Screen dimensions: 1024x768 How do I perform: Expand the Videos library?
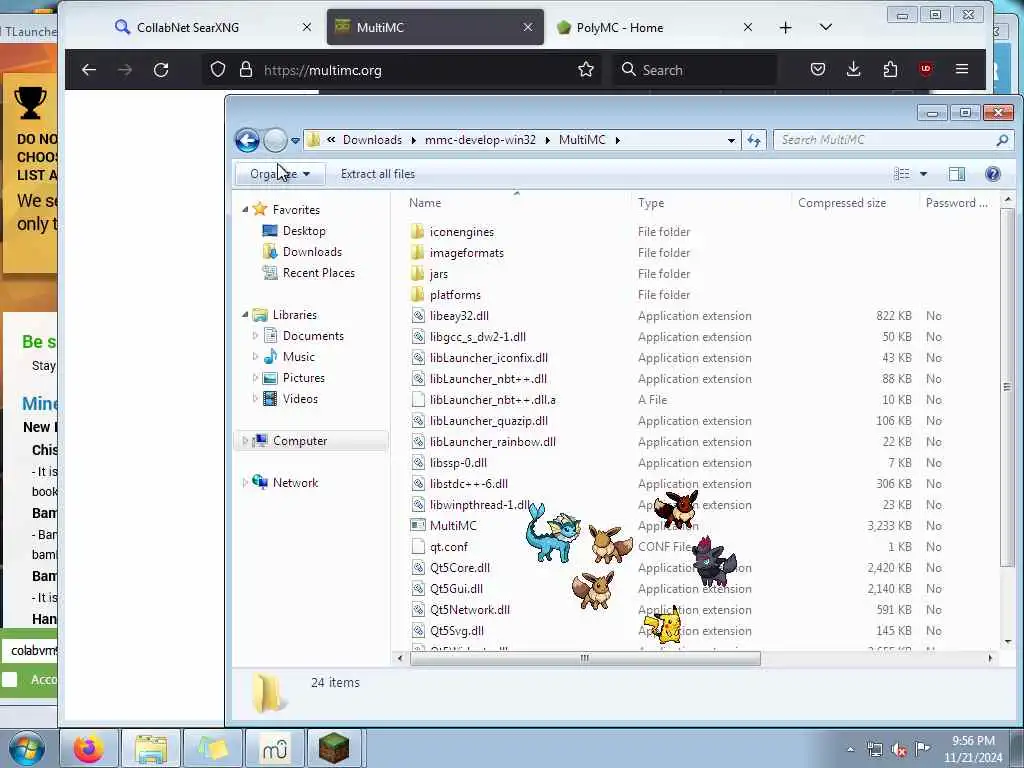(x=255, y=398)
